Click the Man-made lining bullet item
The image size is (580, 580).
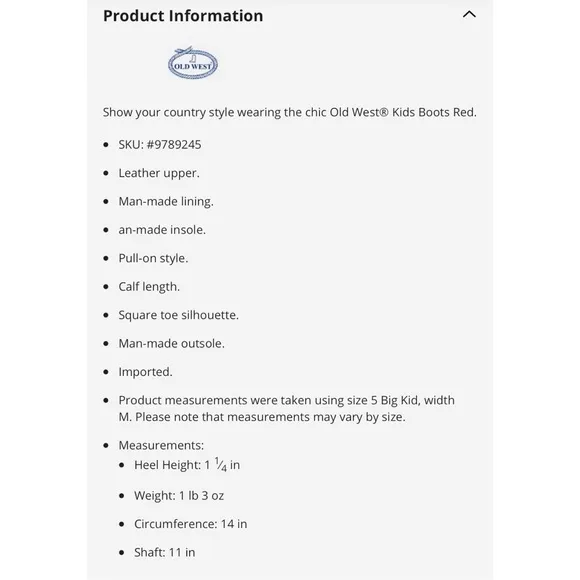(166, 202)
